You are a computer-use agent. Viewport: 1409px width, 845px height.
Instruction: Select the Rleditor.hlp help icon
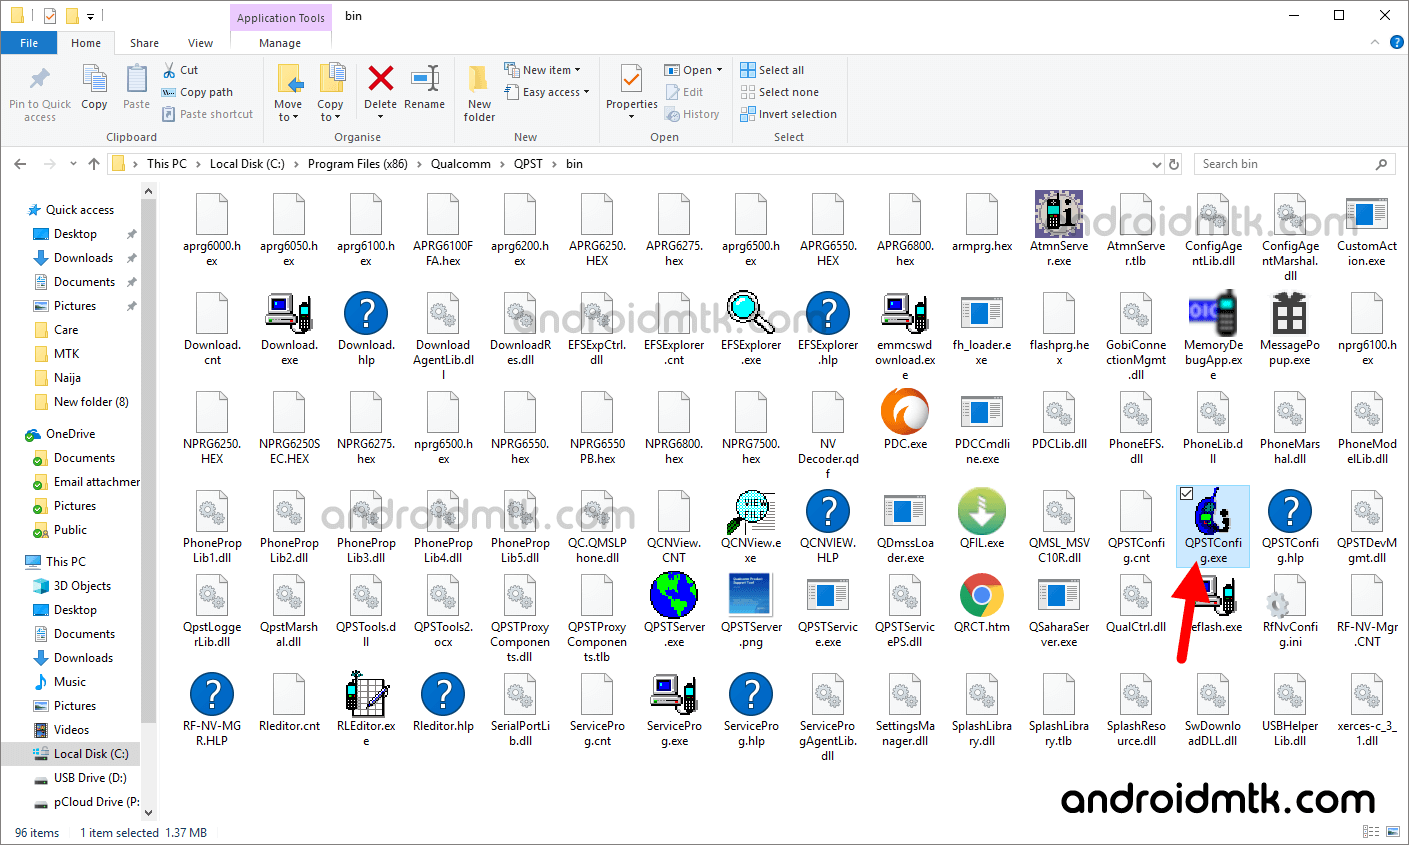tap(443, 694)
